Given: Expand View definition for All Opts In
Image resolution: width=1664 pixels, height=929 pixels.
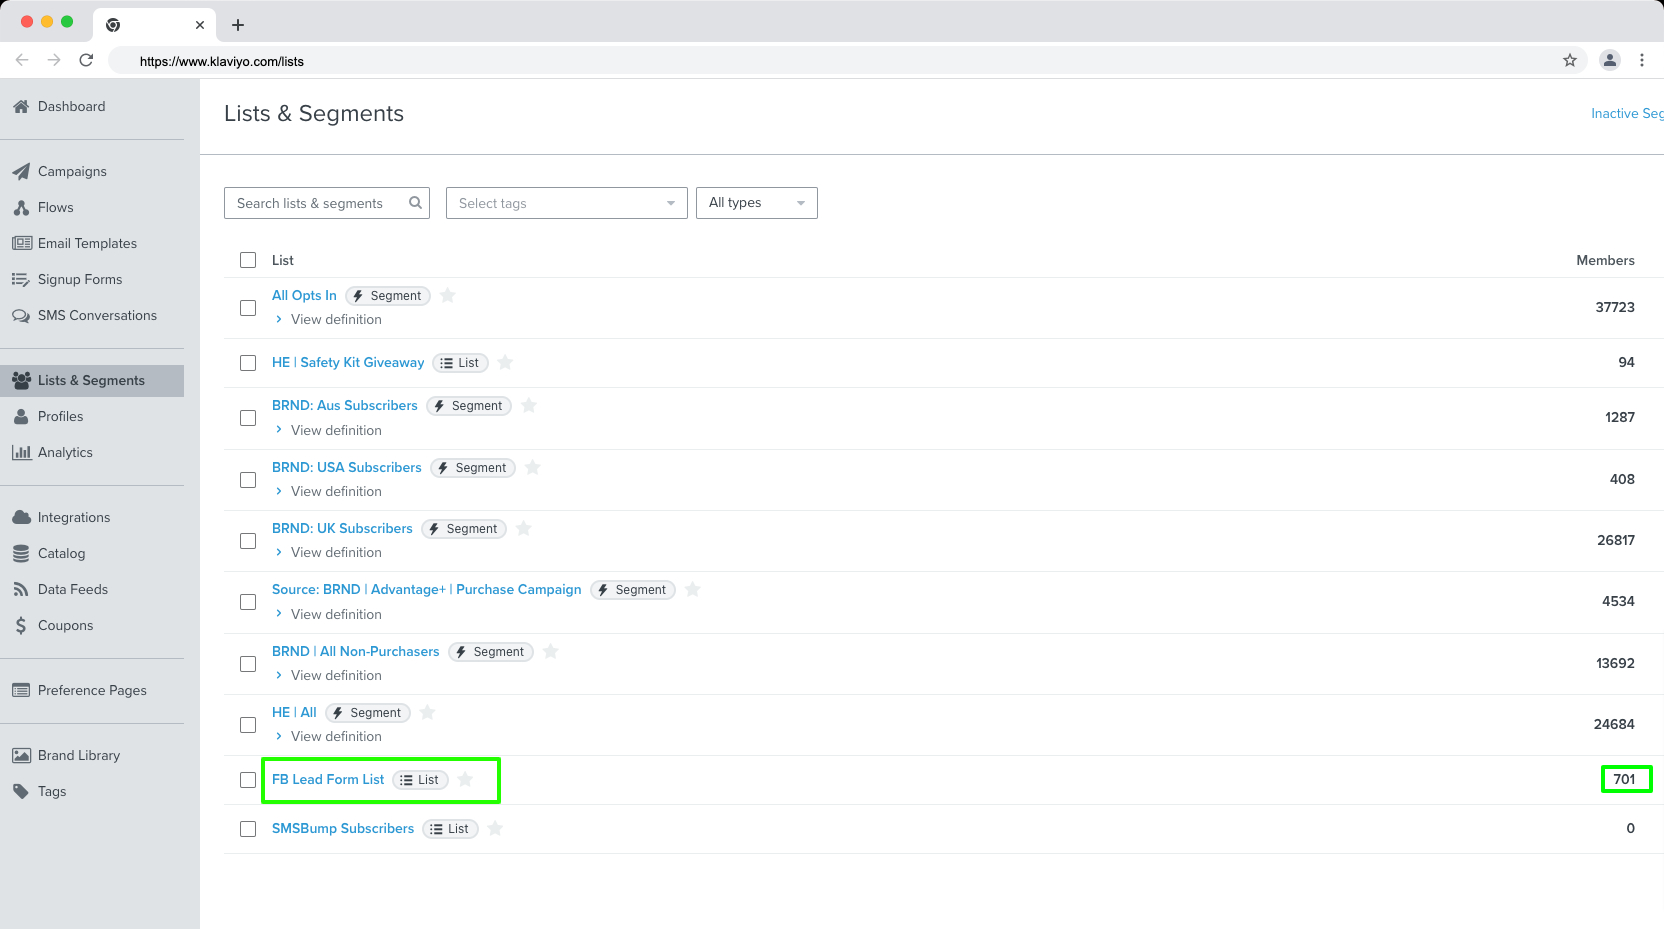Looking at the screenshot, I should pyautogui.click(x=328, y=320).
